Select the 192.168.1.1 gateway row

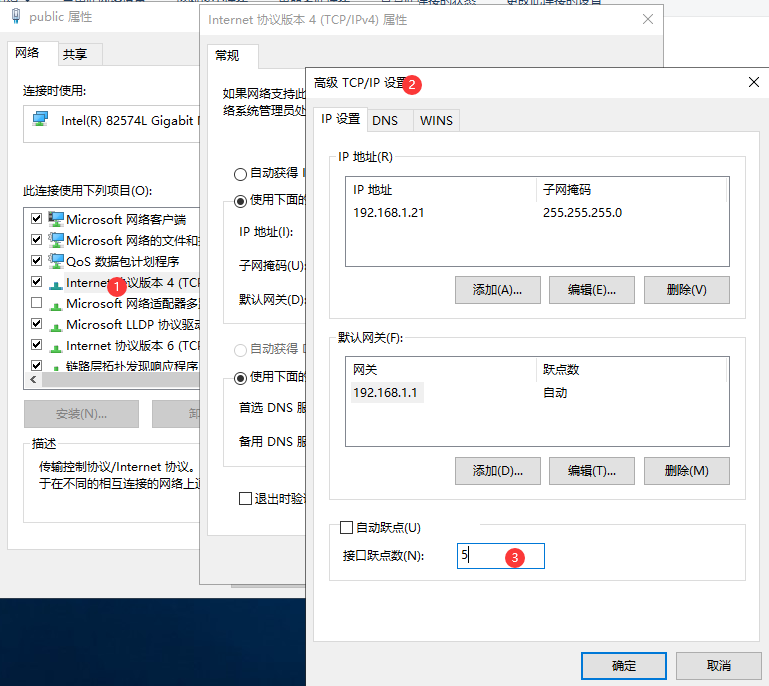point(386,393)
